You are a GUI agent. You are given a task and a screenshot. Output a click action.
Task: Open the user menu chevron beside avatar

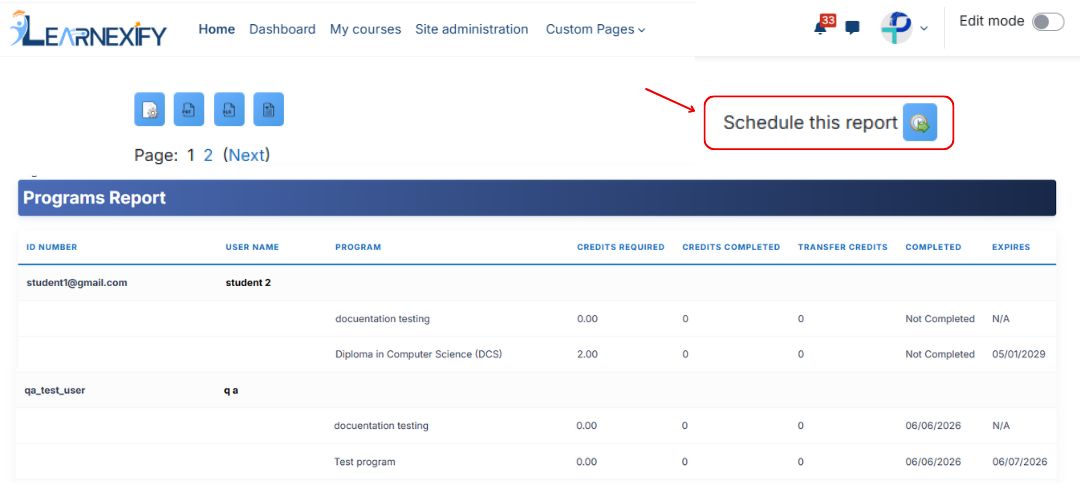tap(924, 29)
